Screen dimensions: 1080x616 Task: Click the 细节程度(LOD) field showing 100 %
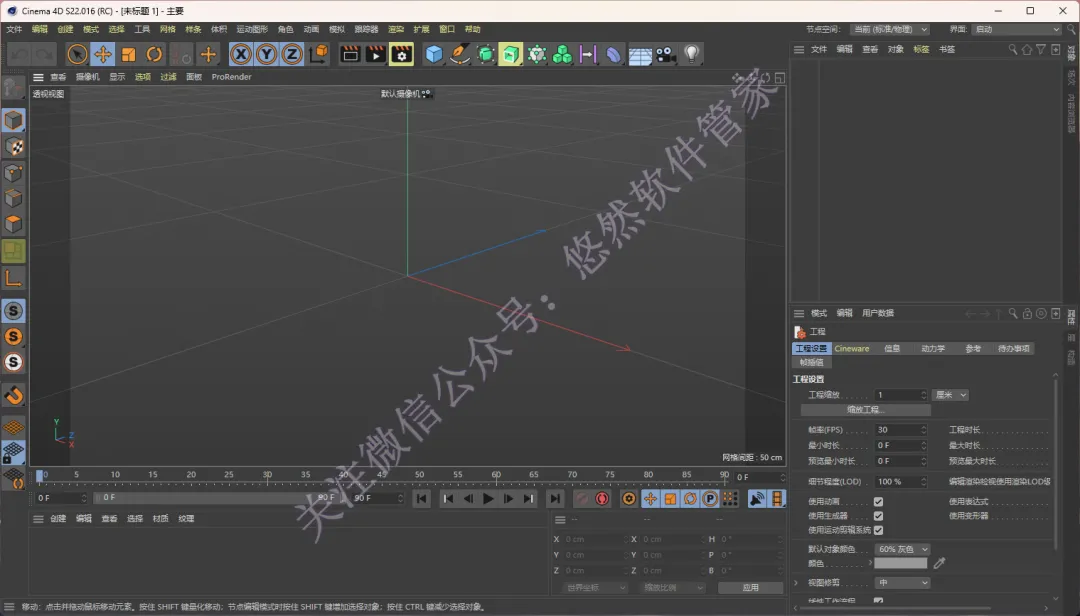902,482
